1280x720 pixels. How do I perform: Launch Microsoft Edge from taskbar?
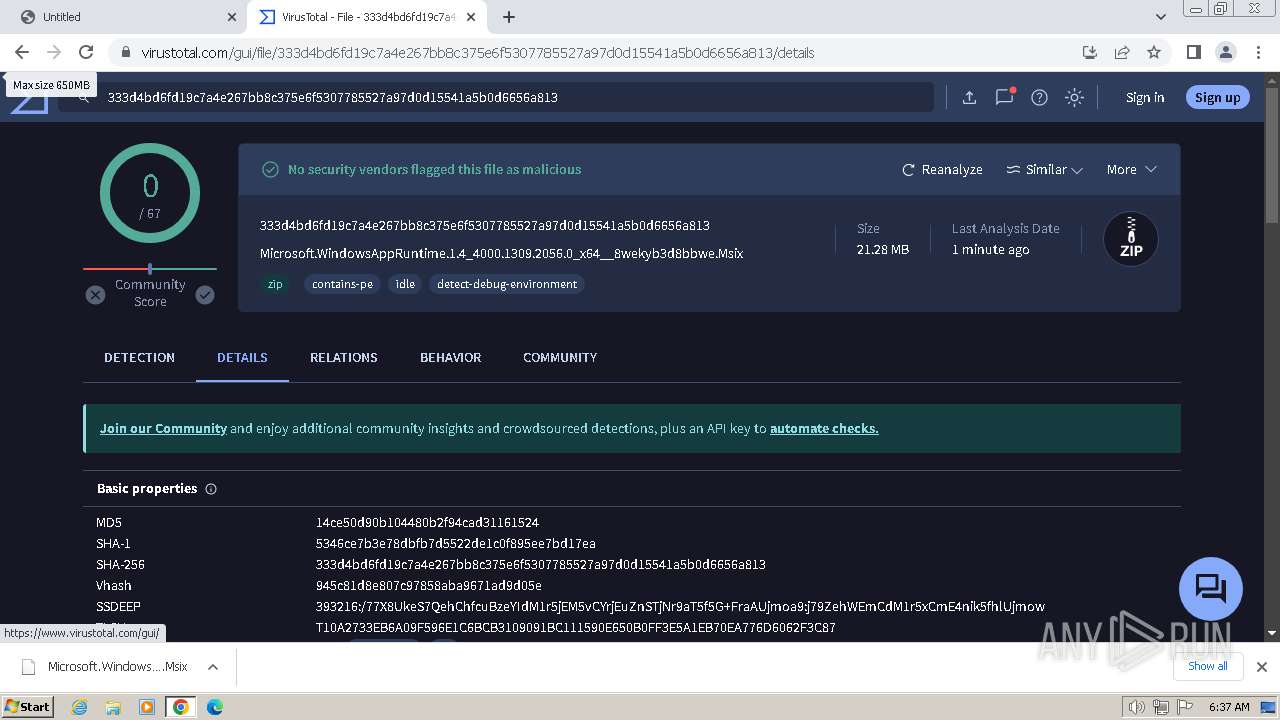[x=215, y=707]
